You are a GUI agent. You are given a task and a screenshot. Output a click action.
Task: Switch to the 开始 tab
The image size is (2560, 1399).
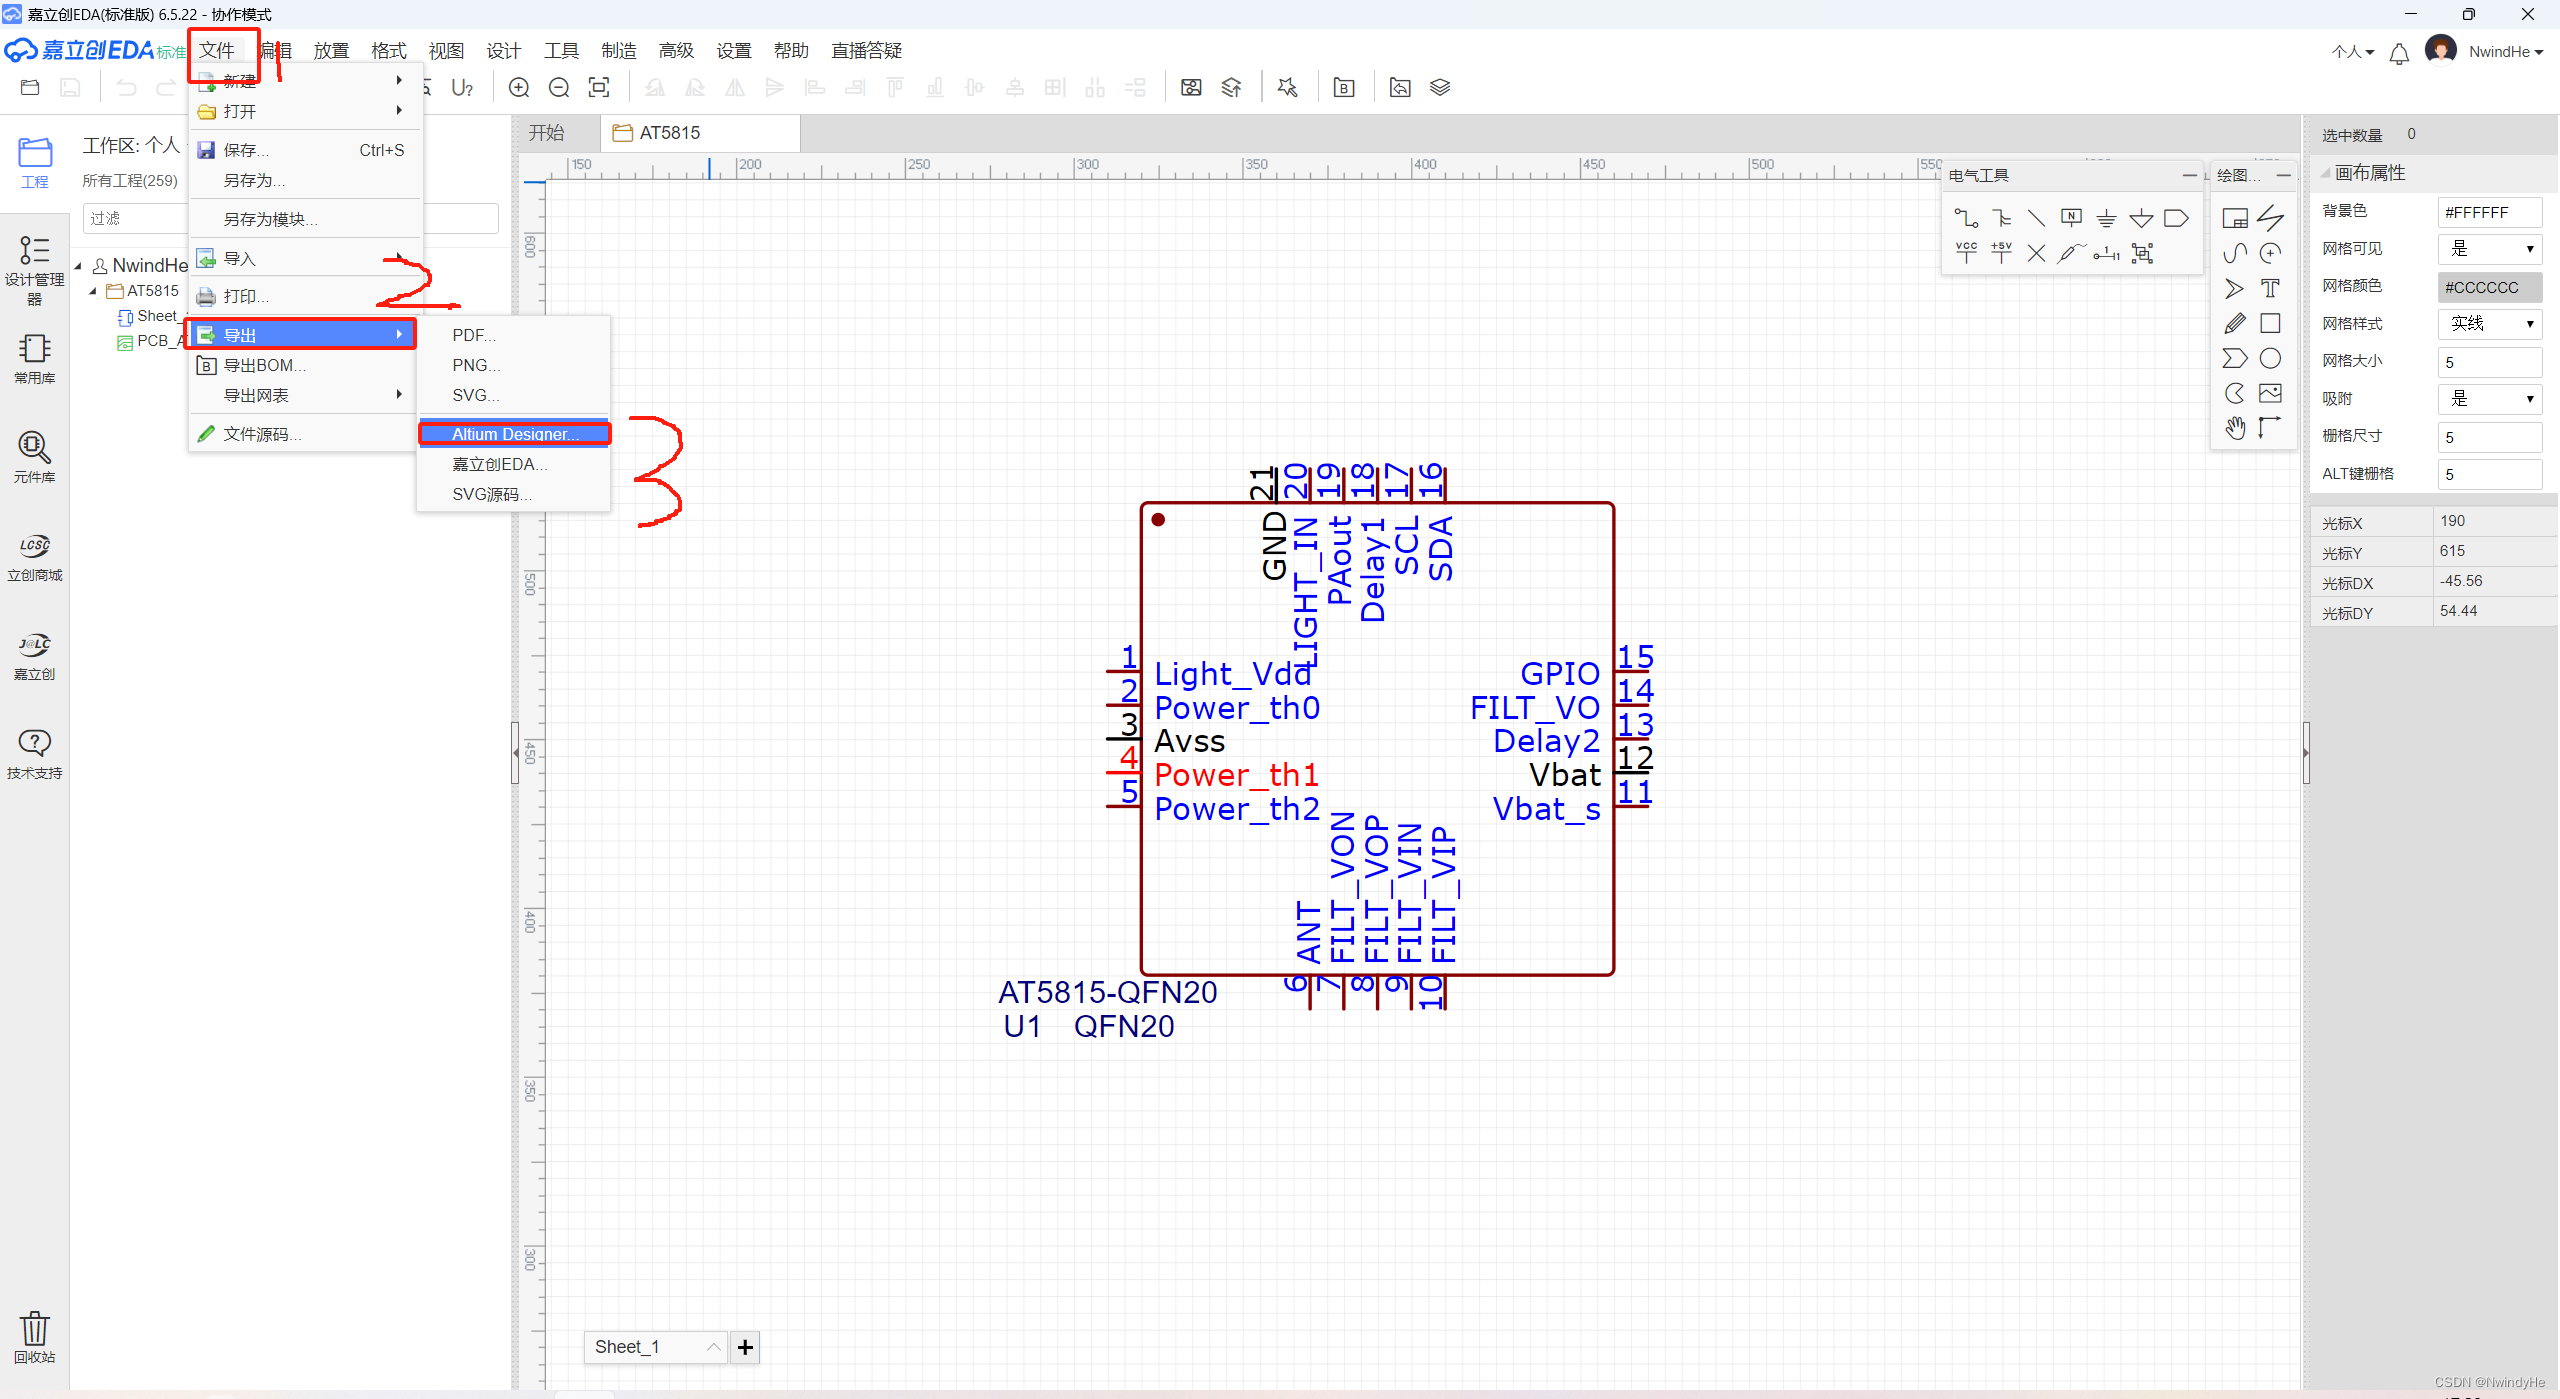[x=547, y=133]
